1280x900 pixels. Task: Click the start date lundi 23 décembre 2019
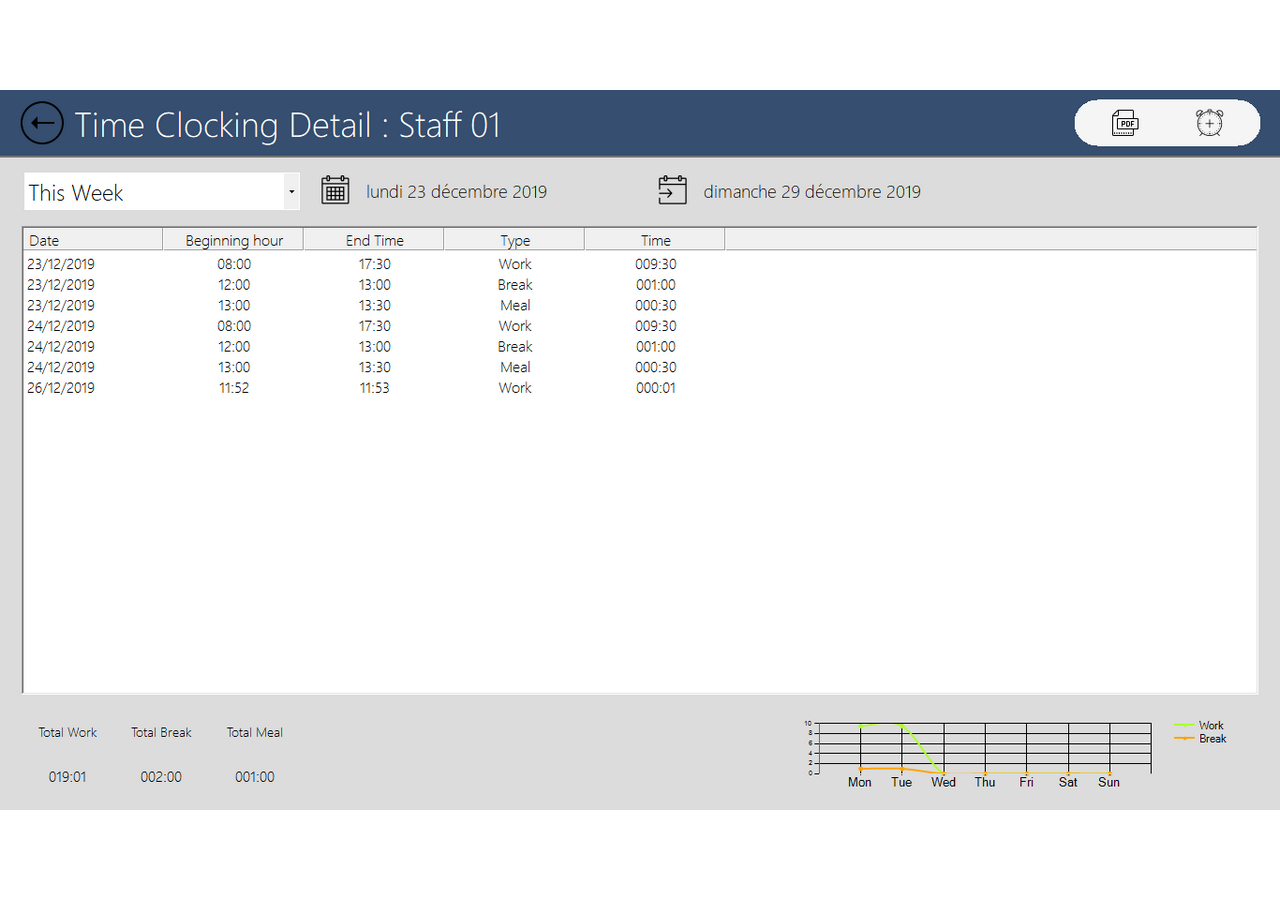coord(456,192)
